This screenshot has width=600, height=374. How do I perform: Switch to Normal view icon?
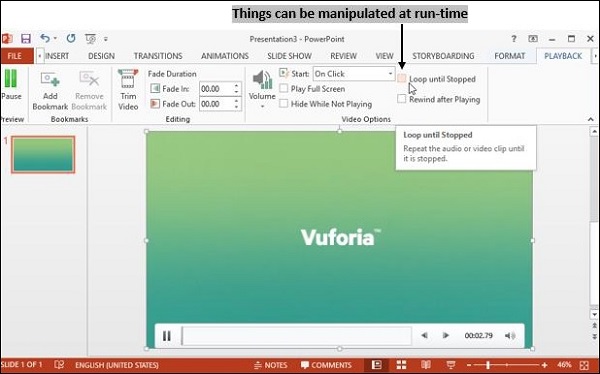(x=376, y=365)
